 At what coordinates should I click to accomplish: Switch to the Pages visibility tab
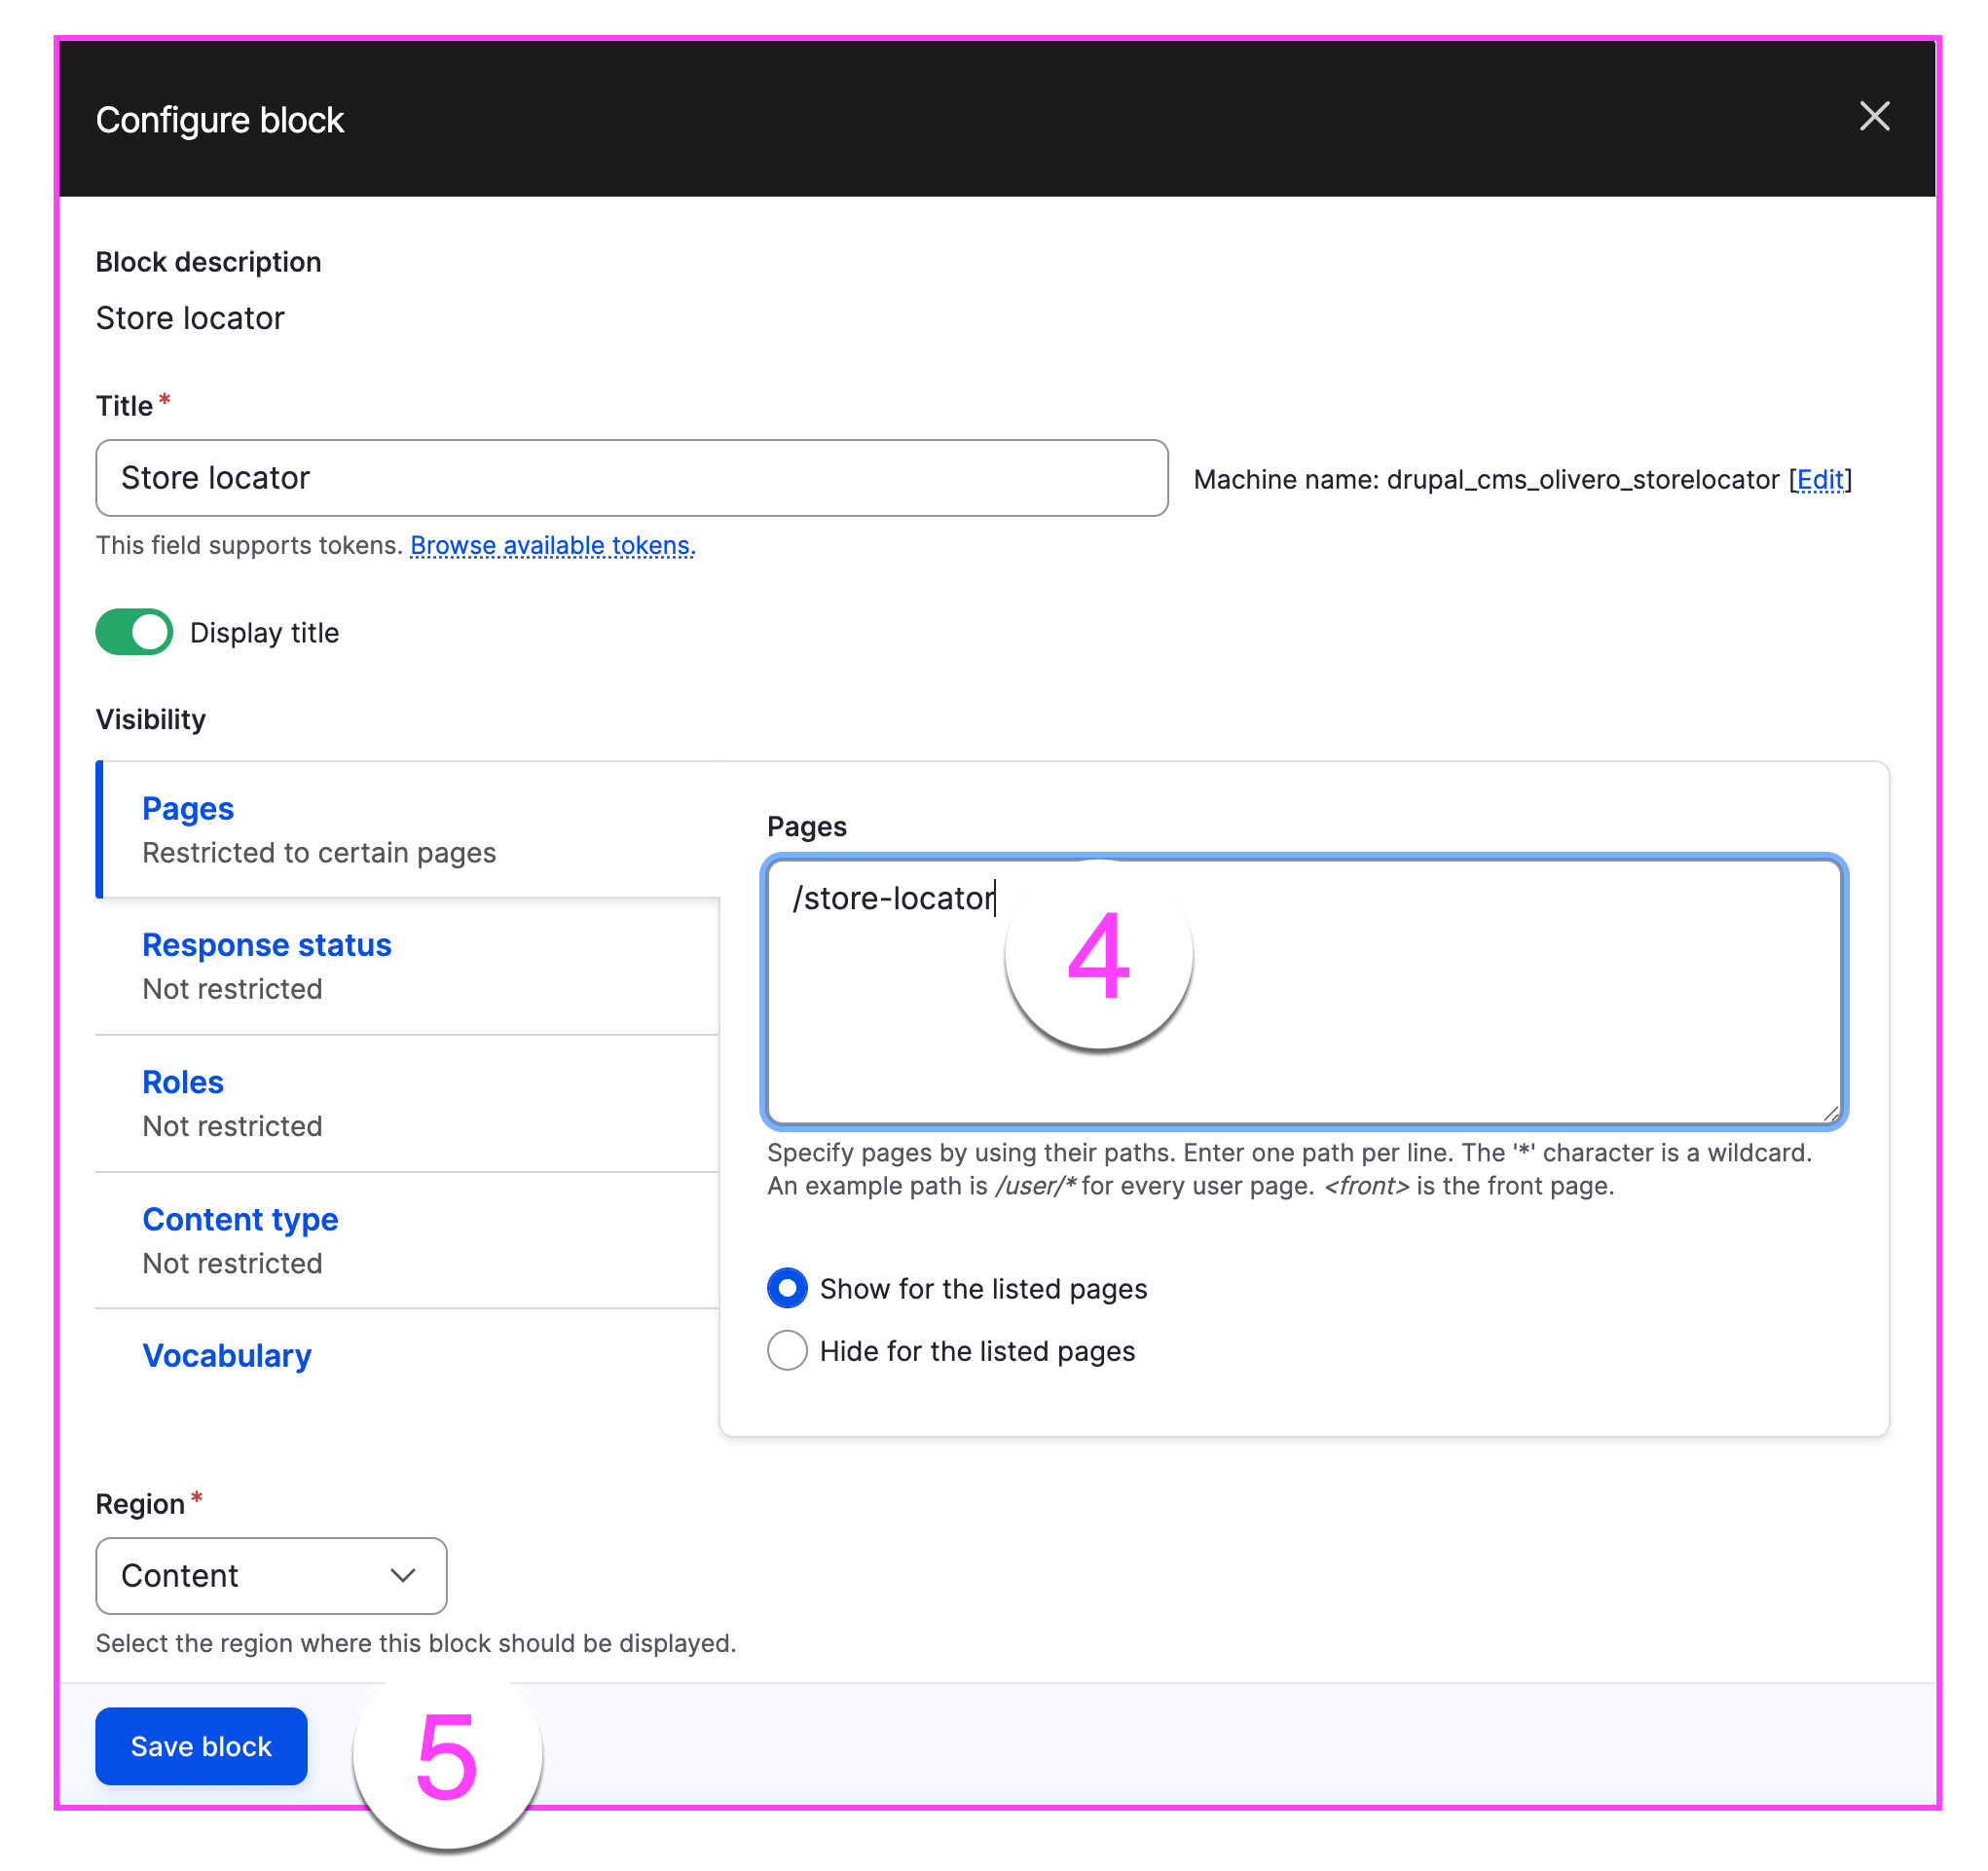coord(188,808)
